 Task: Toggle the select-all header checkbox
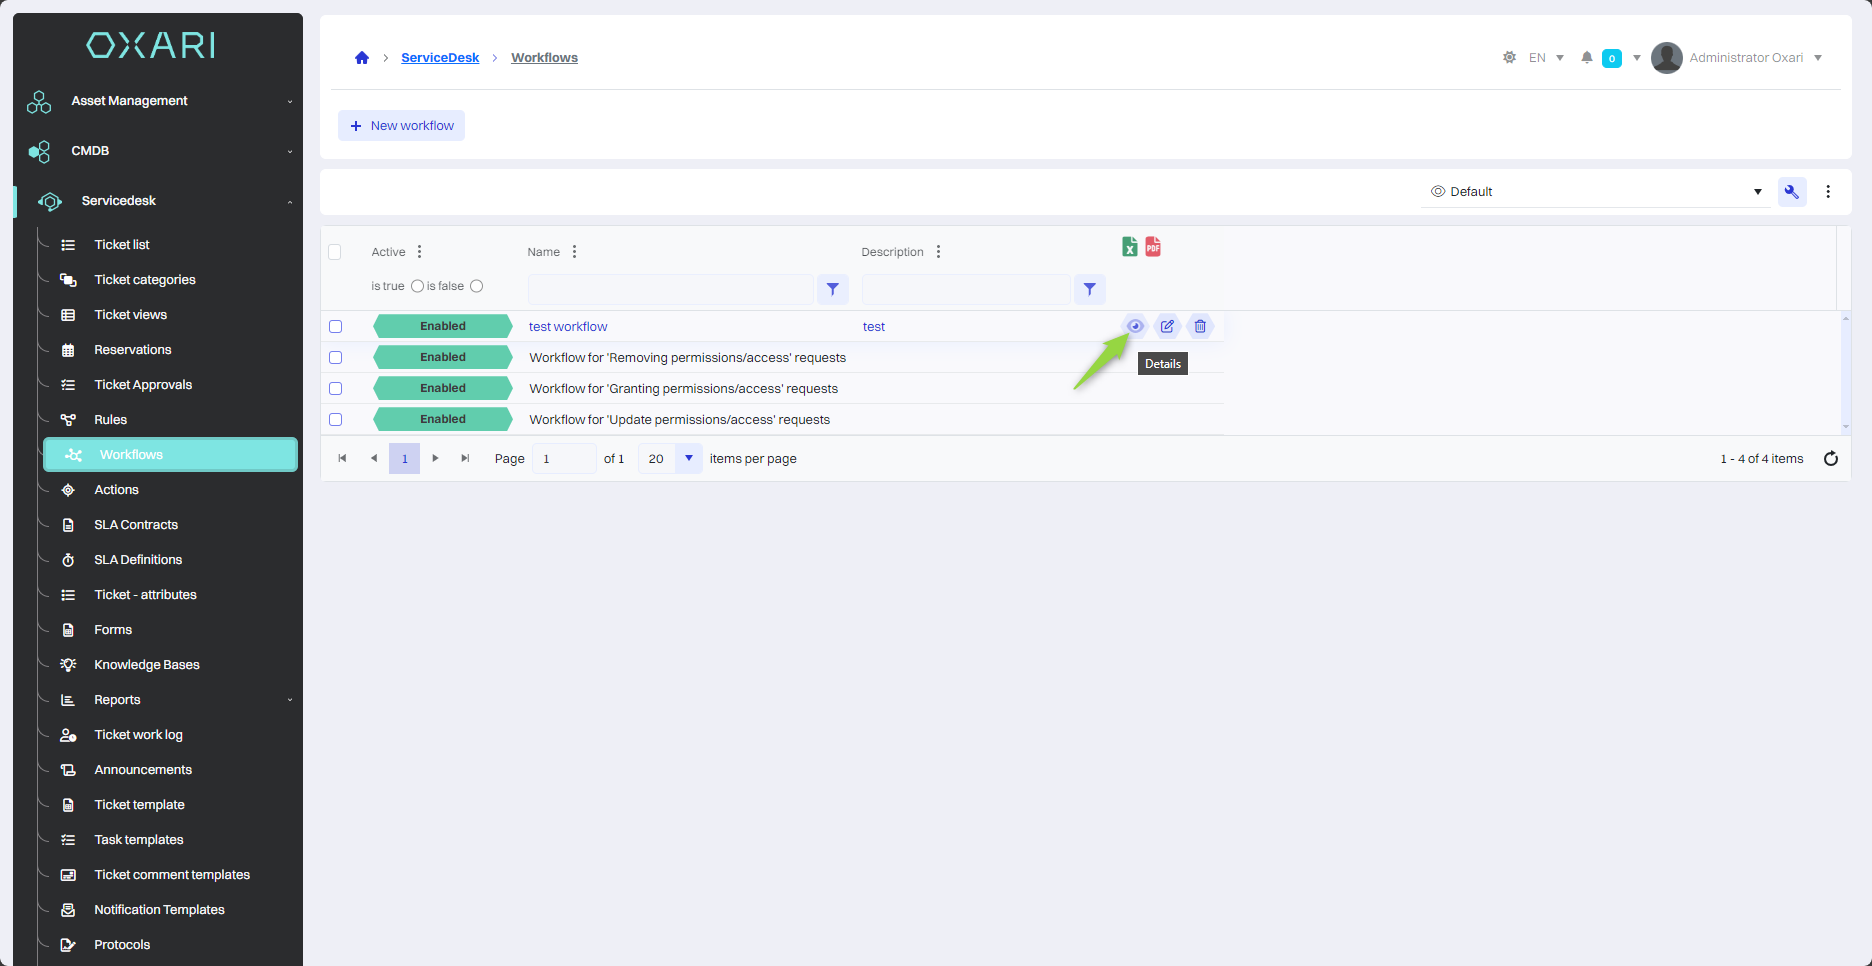[335, 252]
